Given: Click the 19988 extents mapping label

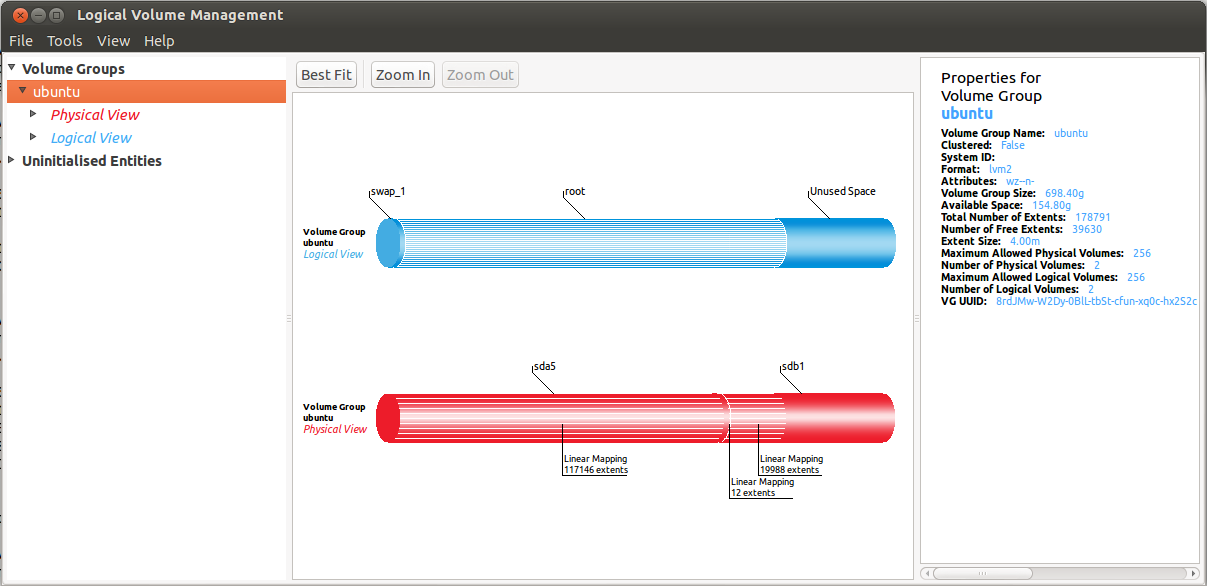Looking at the screenshot, I should 791,464.
